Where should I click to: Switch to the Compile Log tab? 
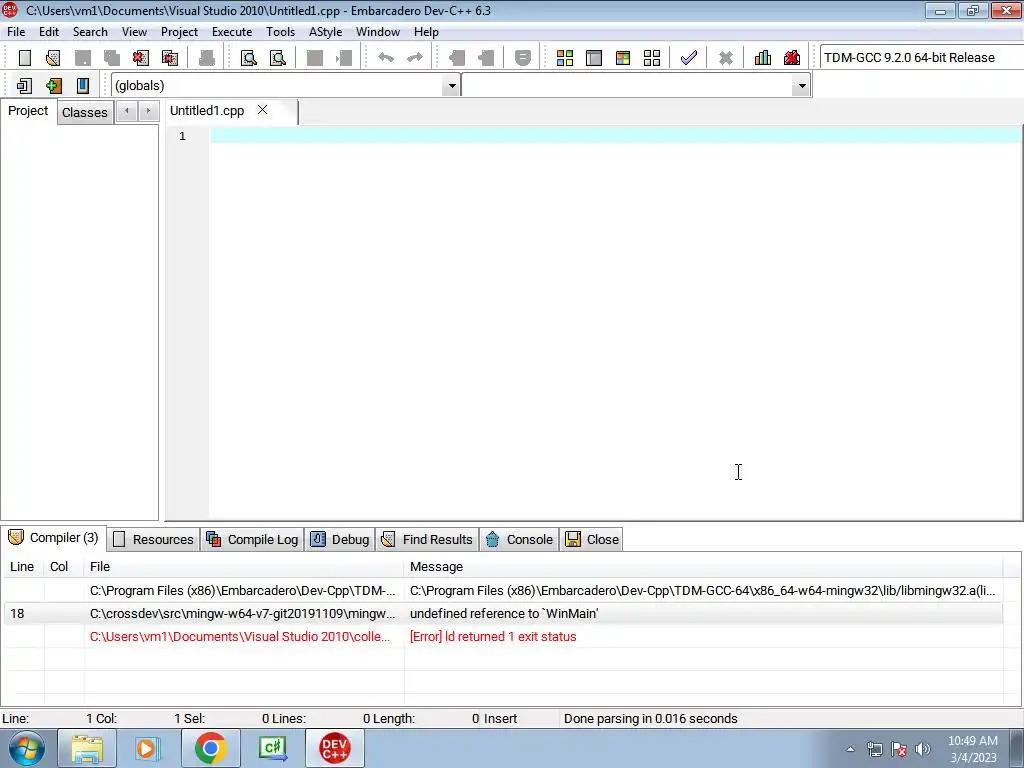pos(252,539)
